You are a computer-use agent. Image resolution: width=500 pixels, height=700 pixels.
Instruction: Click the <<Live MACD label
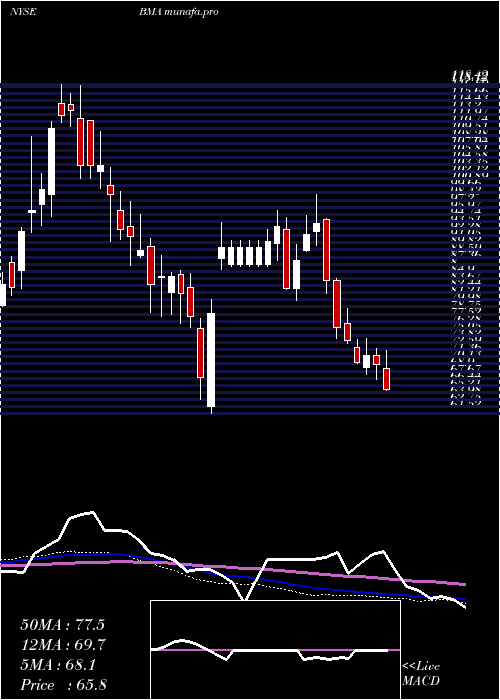tap(421, 673)
